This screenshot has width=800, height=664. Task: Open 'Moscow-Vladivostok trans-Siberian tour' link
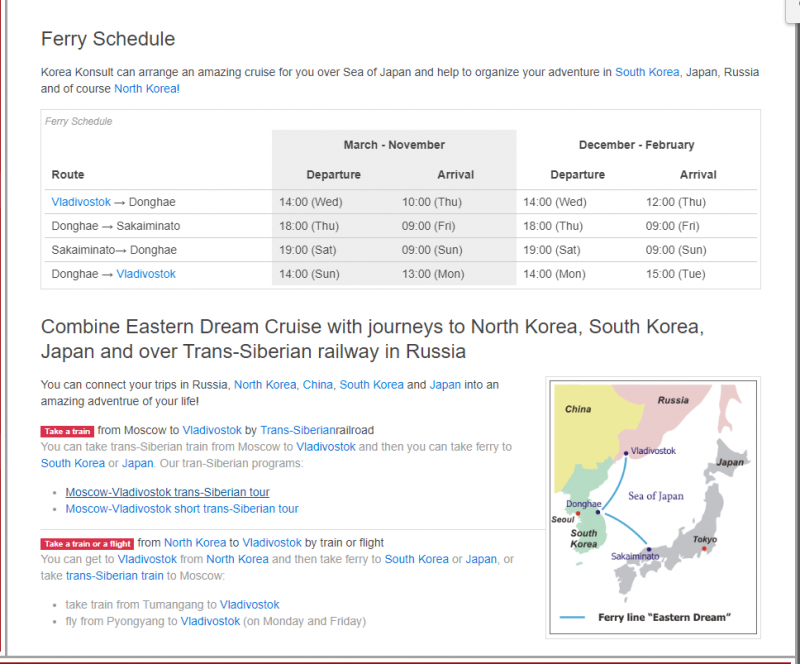[167, 492]
